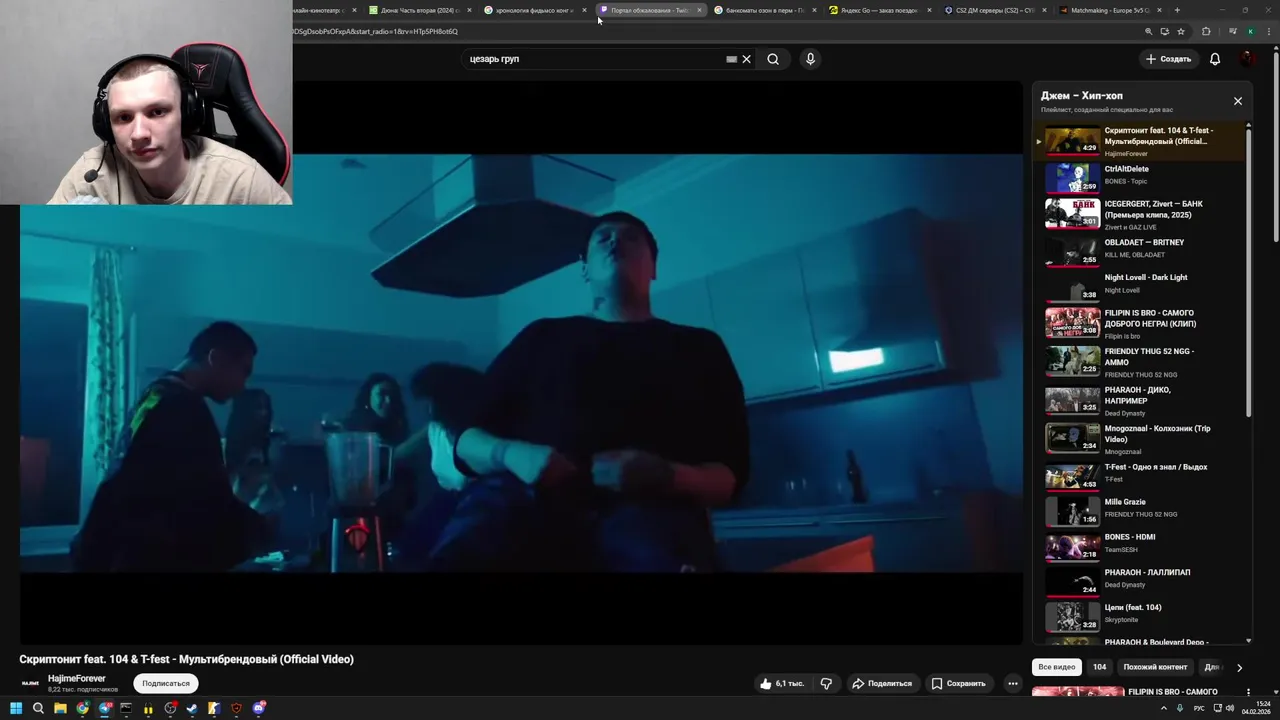
Task: Open the Chrome profile K avatar
Action: [1250, 31]
